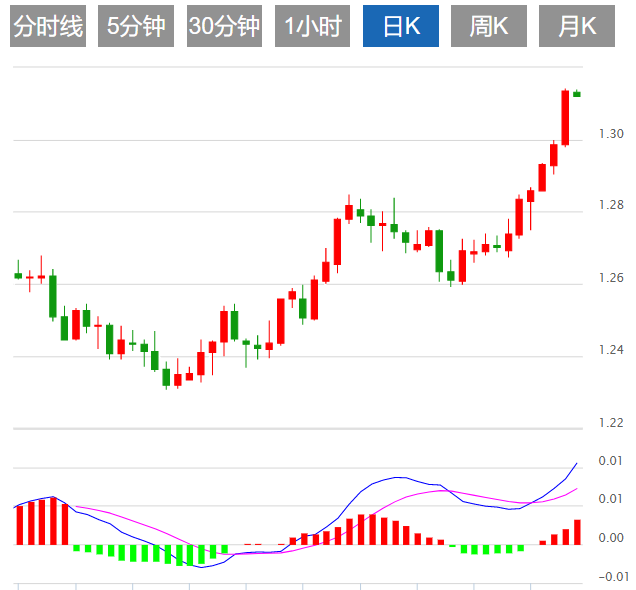The image size is (636, 590).
Task: Switch to the 周K weekly tab
Action: (x=489, y=26)
